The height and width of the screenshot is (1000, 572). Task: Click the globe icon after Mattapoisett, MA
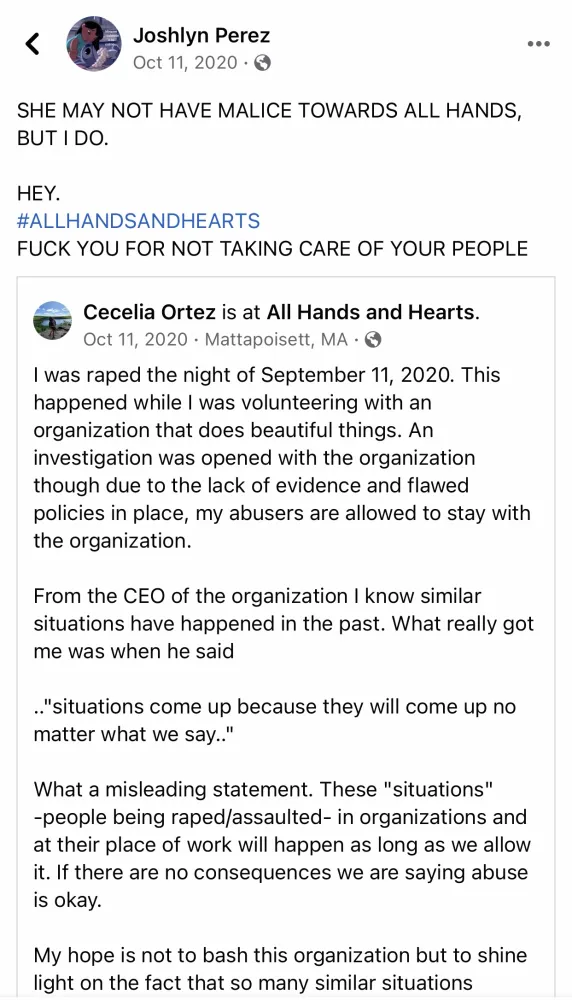click(x=373, y=339)
